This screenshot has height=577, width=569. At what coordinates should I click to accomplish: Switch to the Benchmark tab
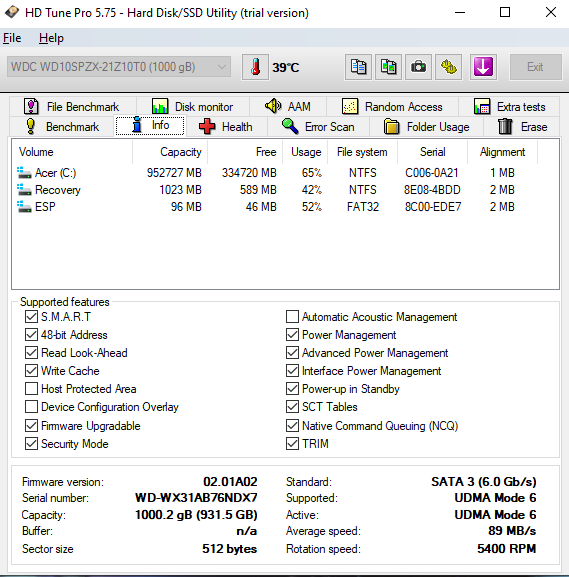point(62,127)
